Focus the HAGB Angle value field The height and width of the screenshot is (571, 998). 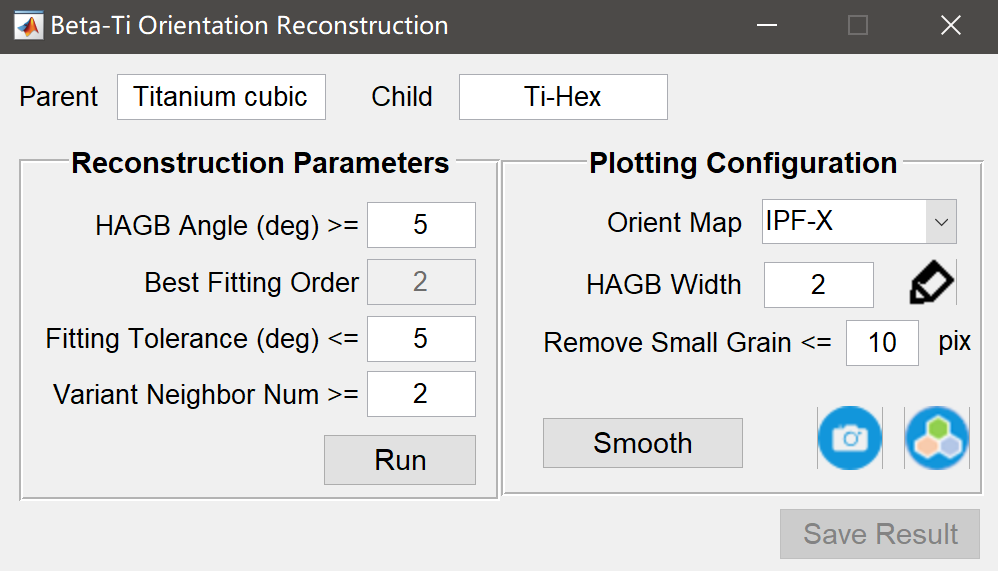[x=421, y=225]
